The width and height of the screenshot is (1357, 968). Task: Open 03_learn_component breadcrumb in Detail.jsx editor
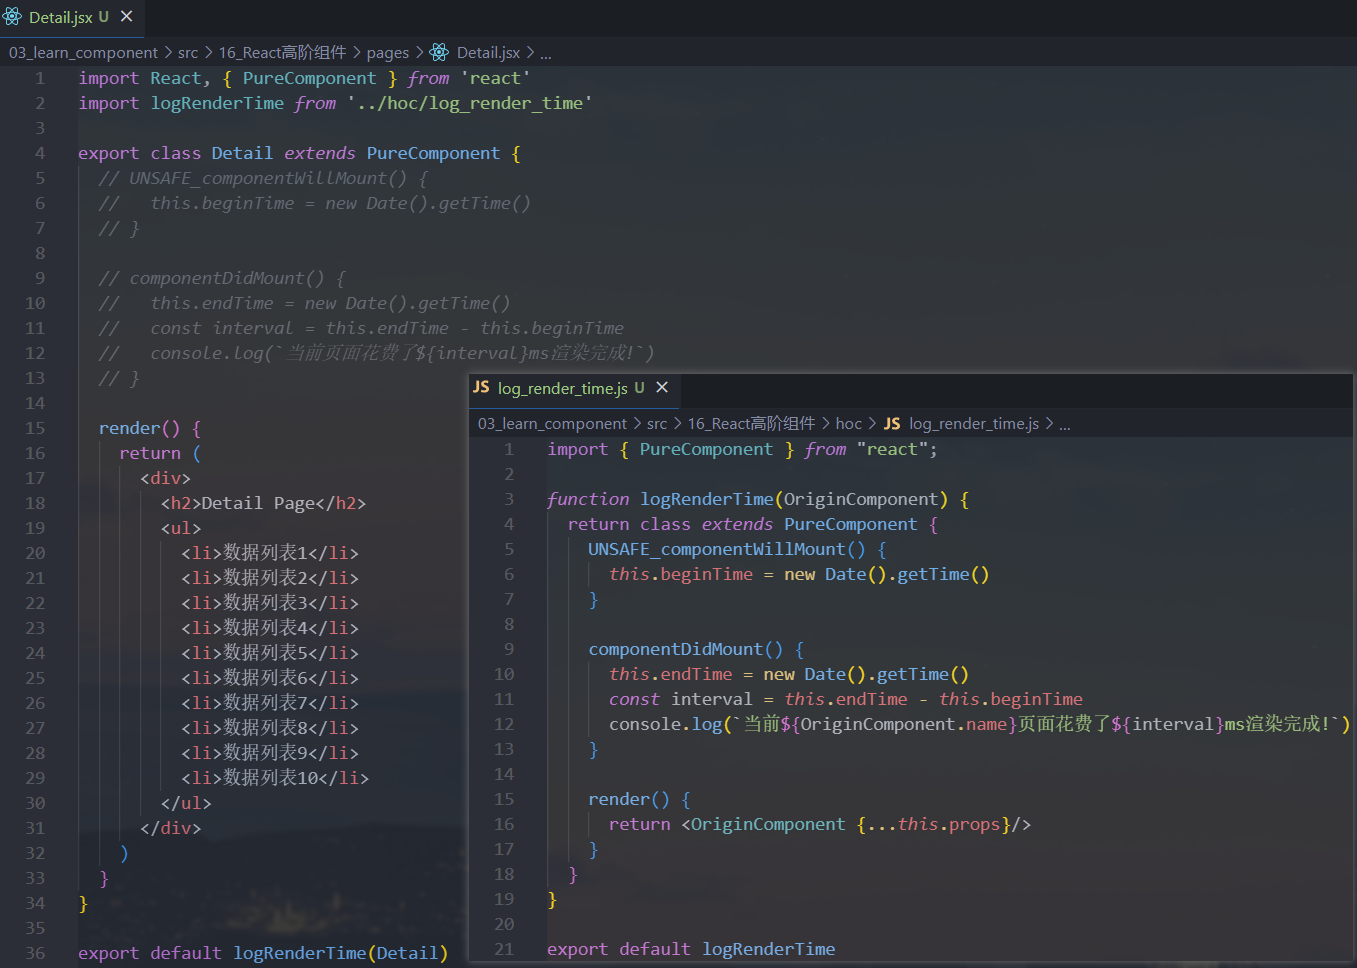(x=83, y=52)
